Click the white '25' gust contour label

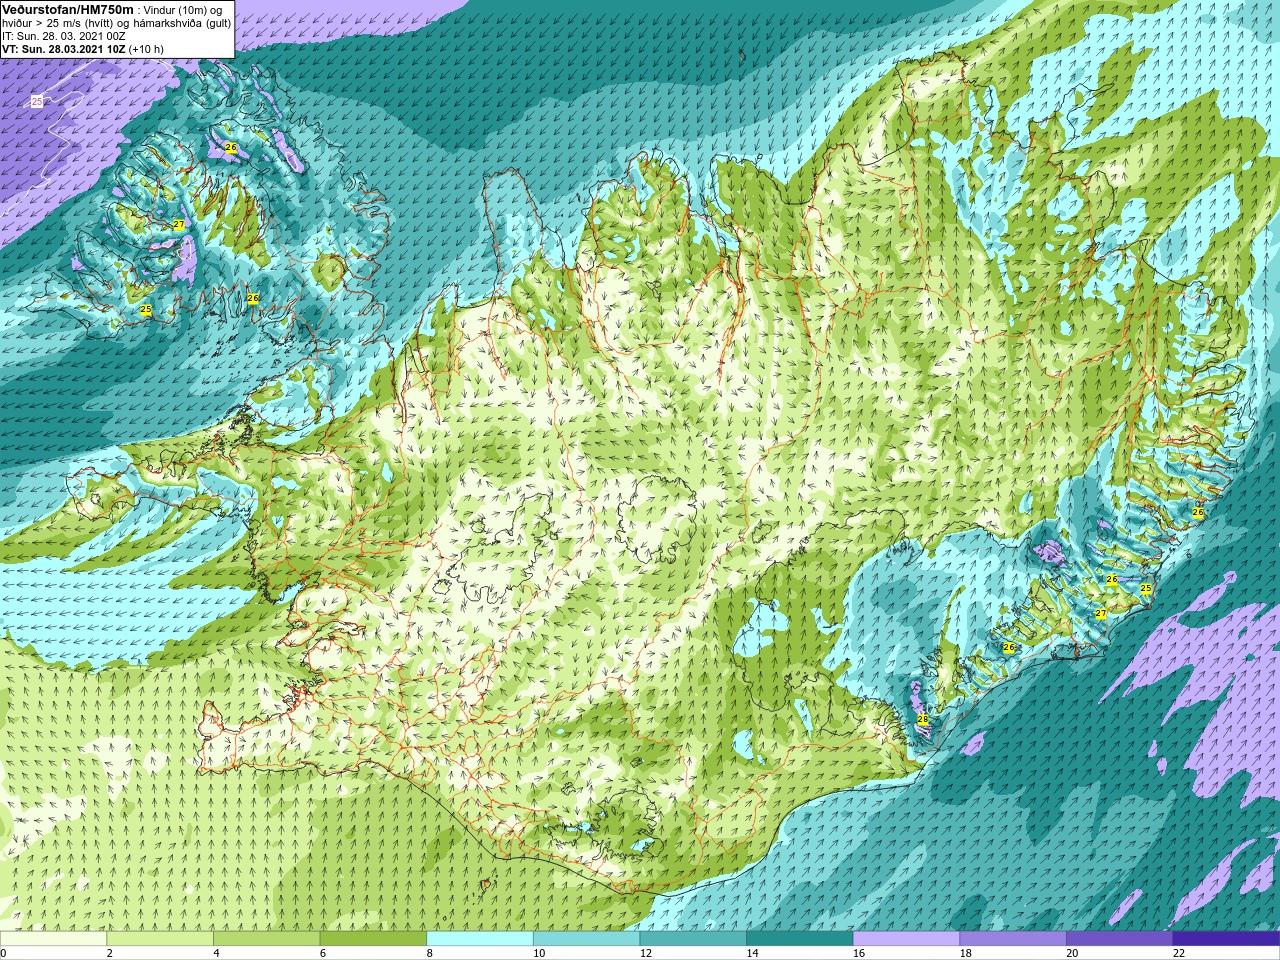37,101
